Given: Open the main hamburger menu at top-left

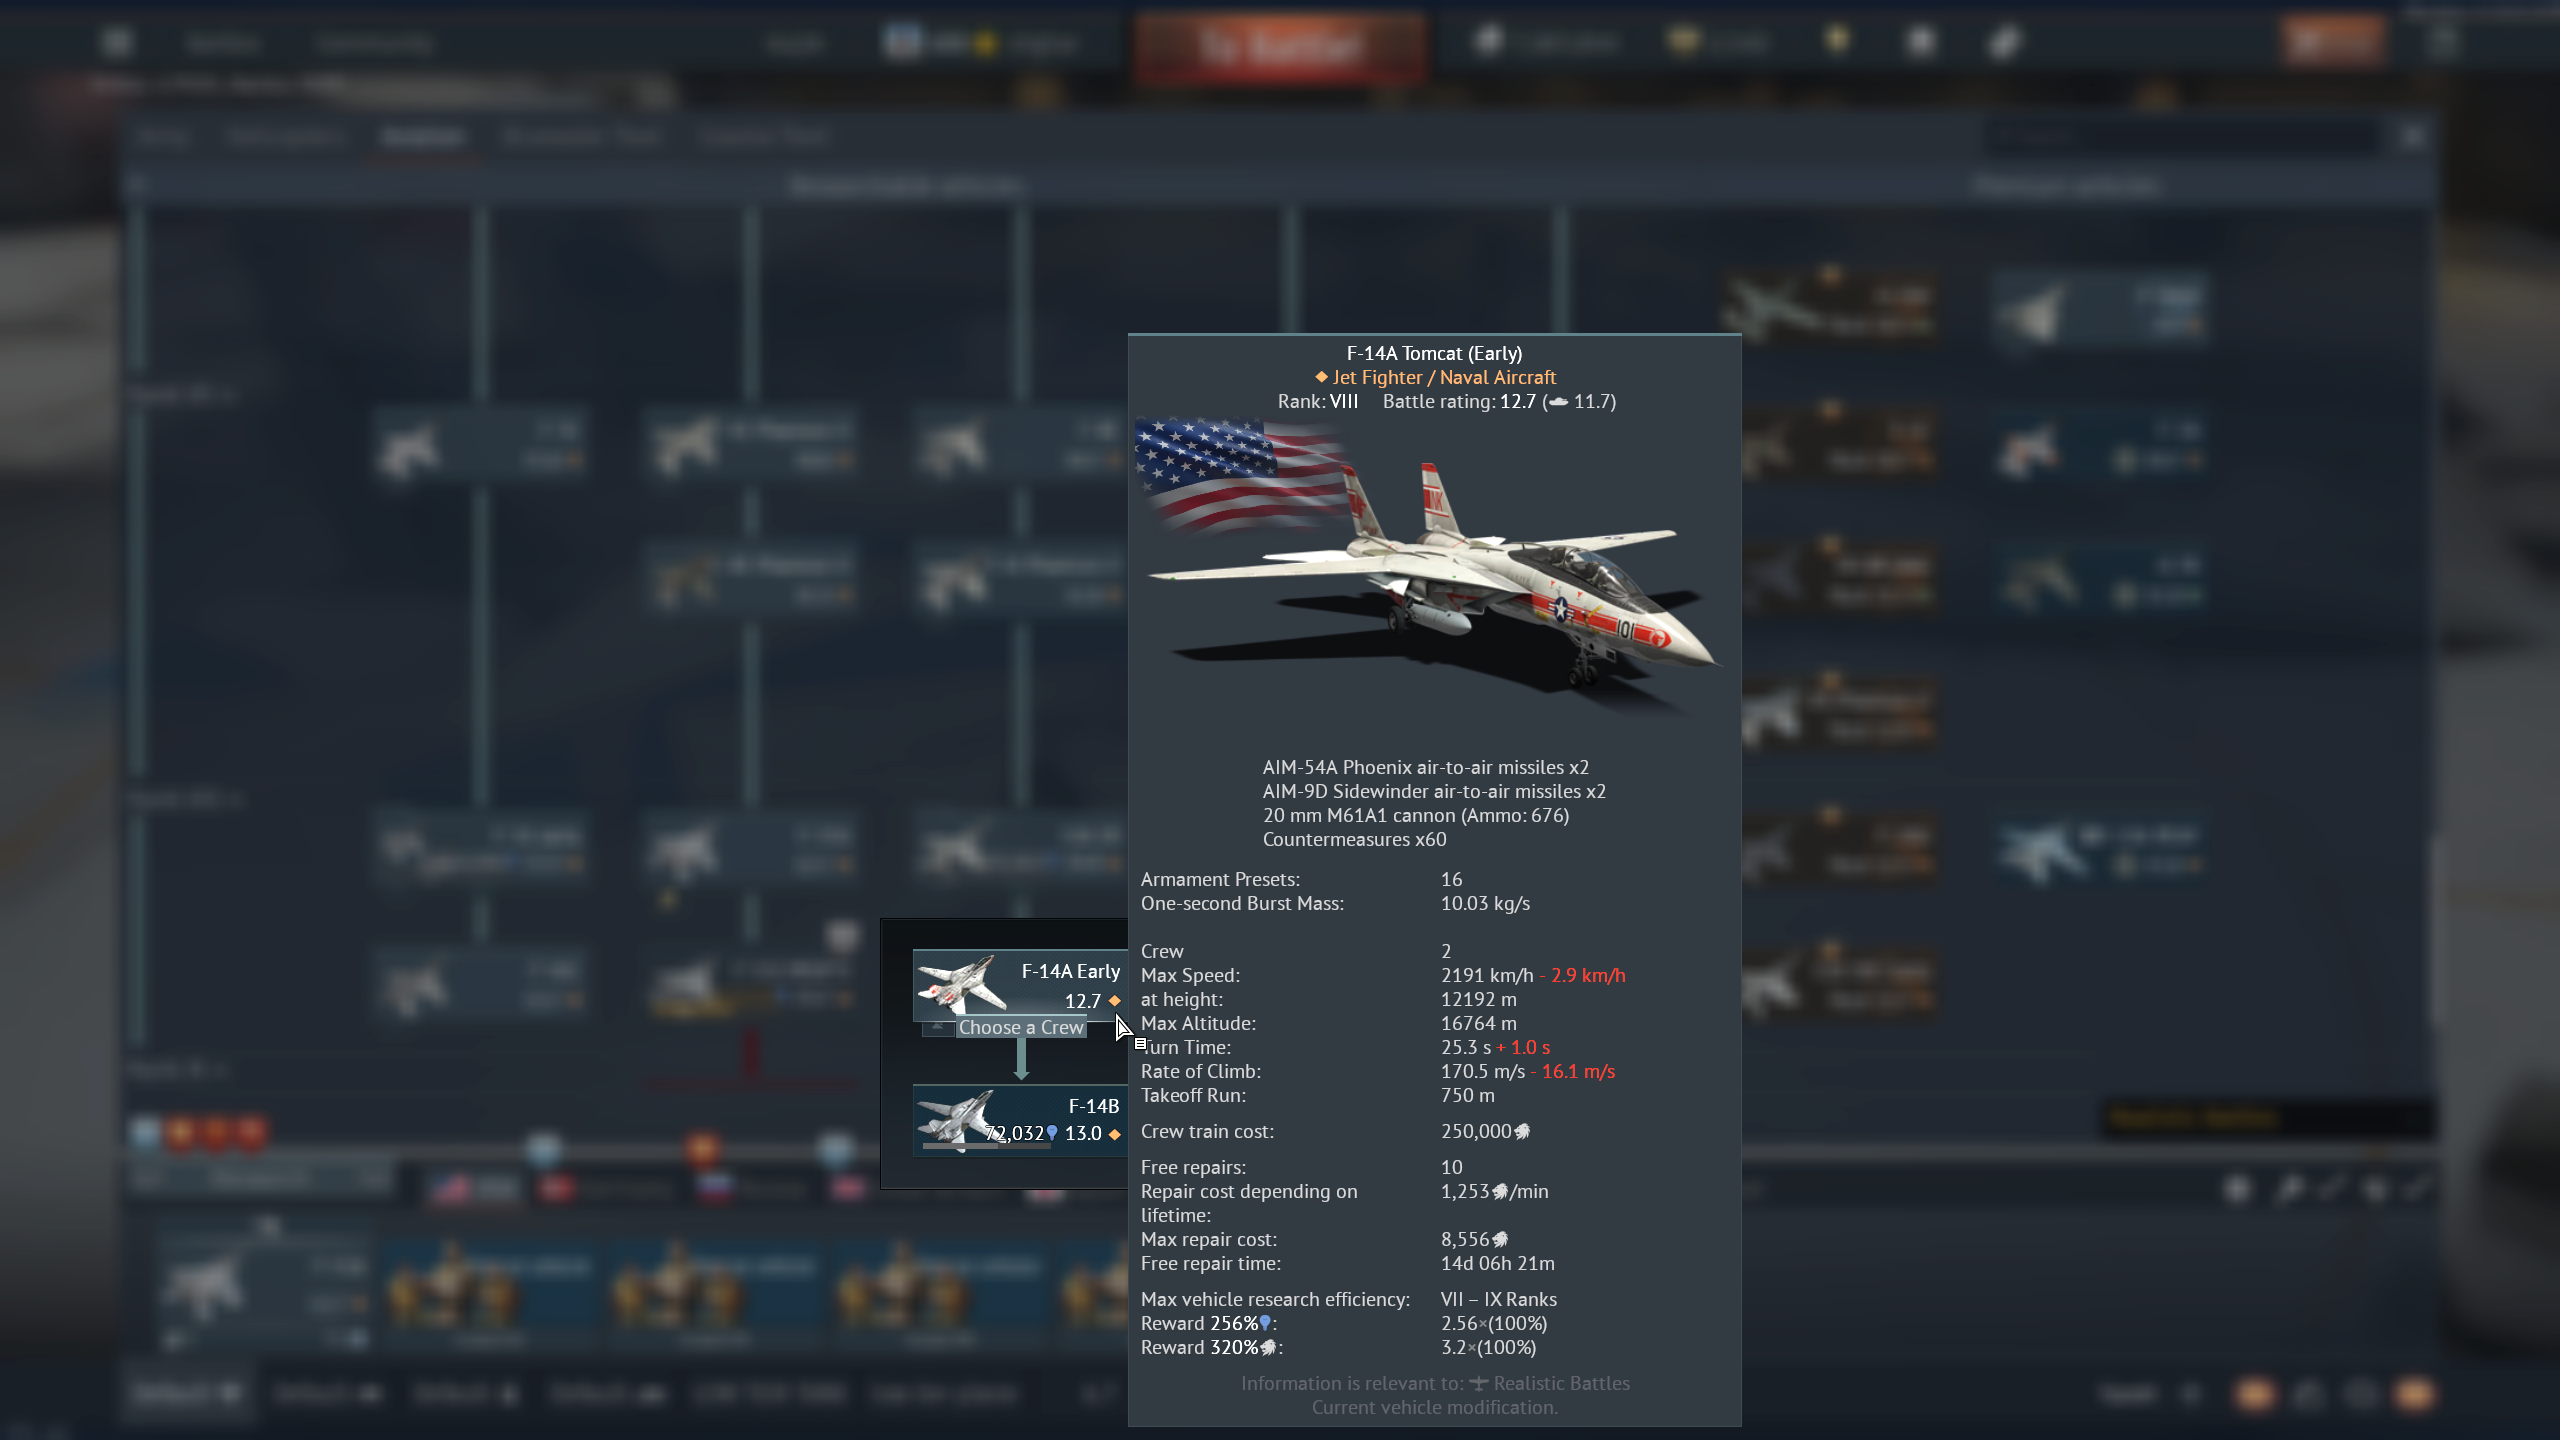Looking at the screenshot, I should pyautogui.click(x=117, y=43).
